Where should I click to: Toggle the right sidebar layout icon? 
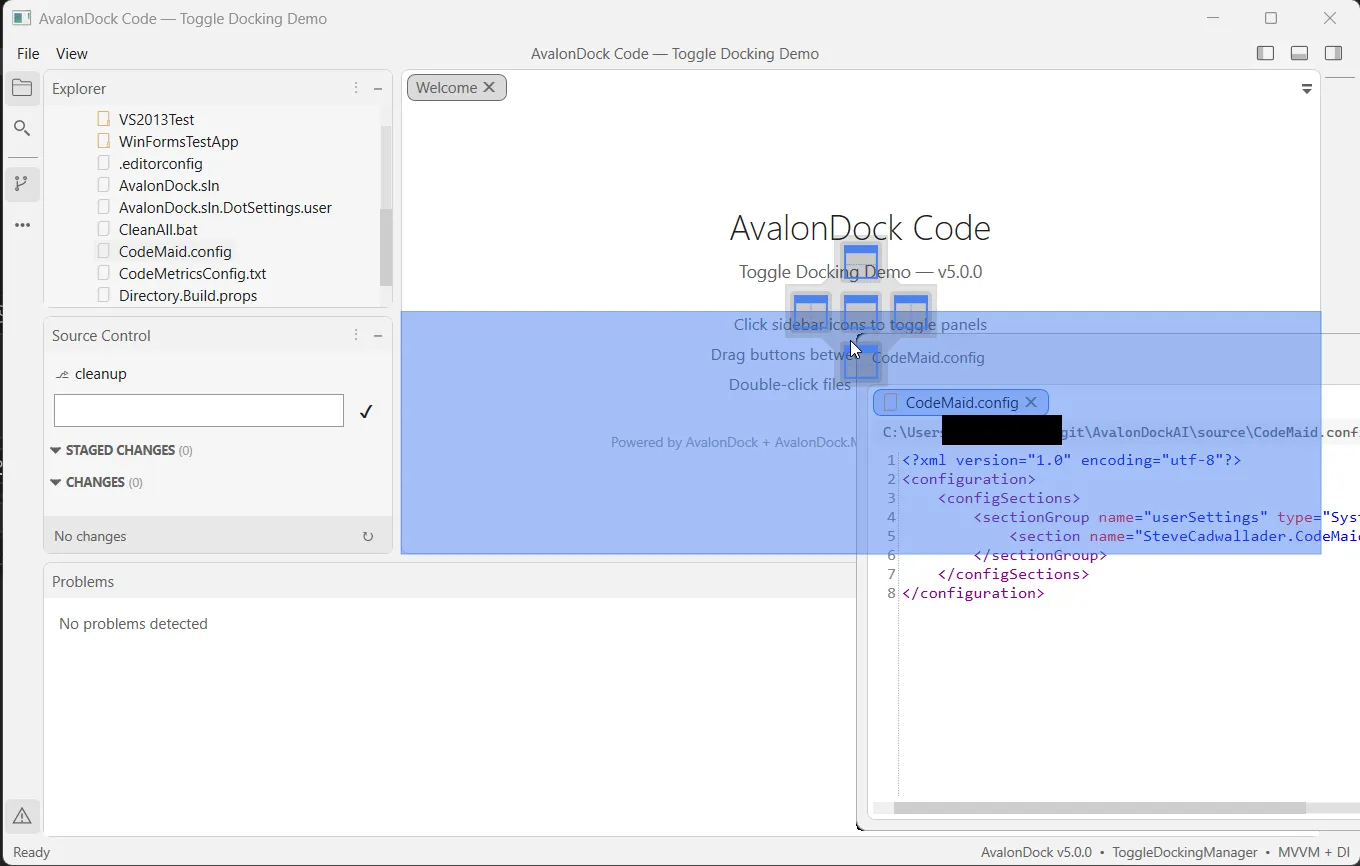1333,53
